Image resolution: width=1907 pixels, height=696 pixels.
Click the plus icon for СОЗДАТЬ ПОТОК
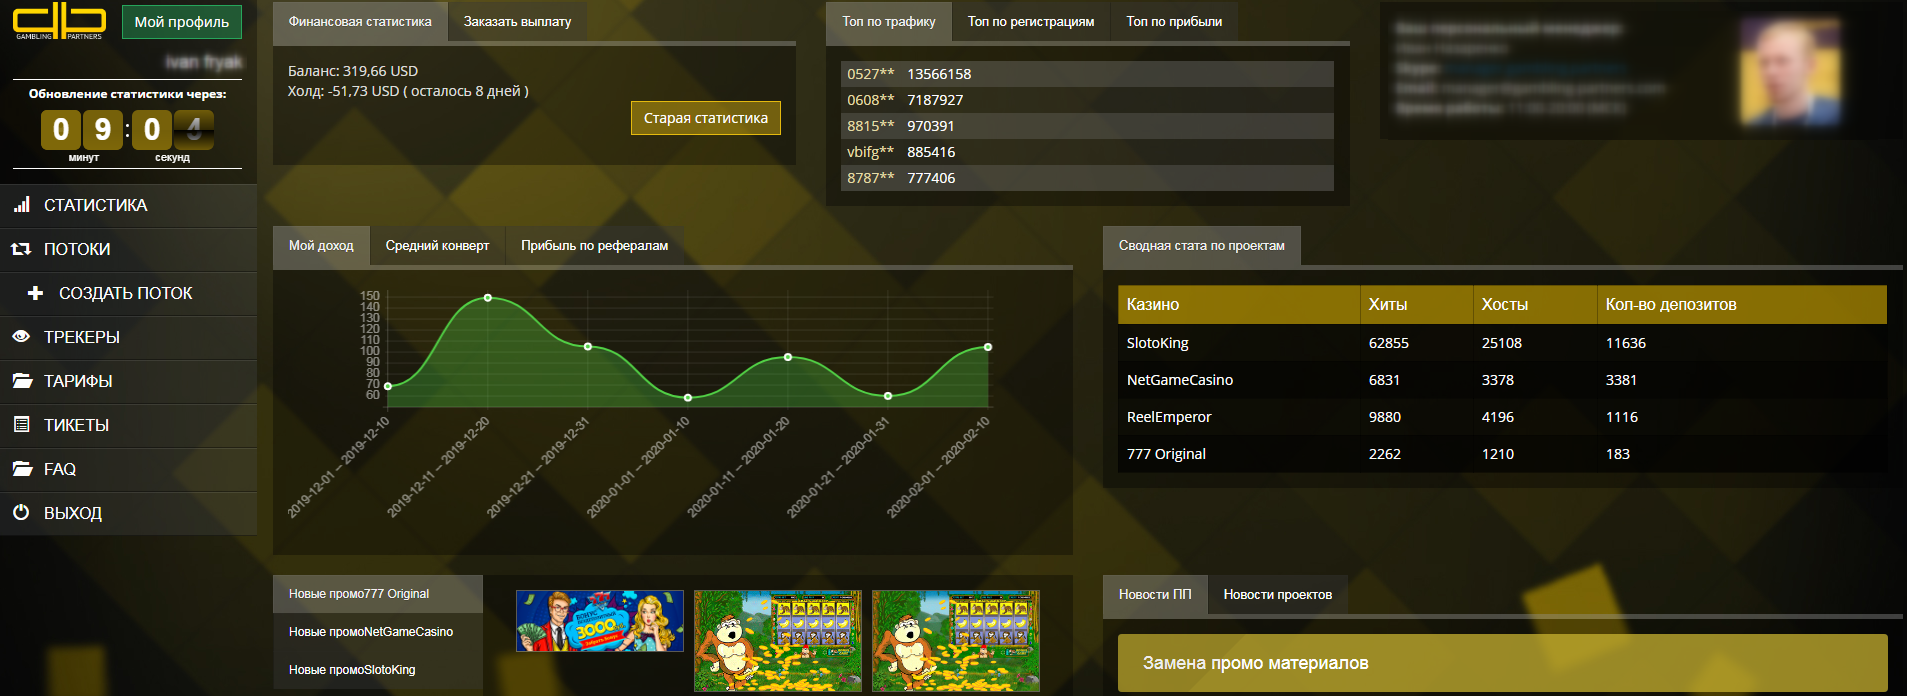[36, 293]
